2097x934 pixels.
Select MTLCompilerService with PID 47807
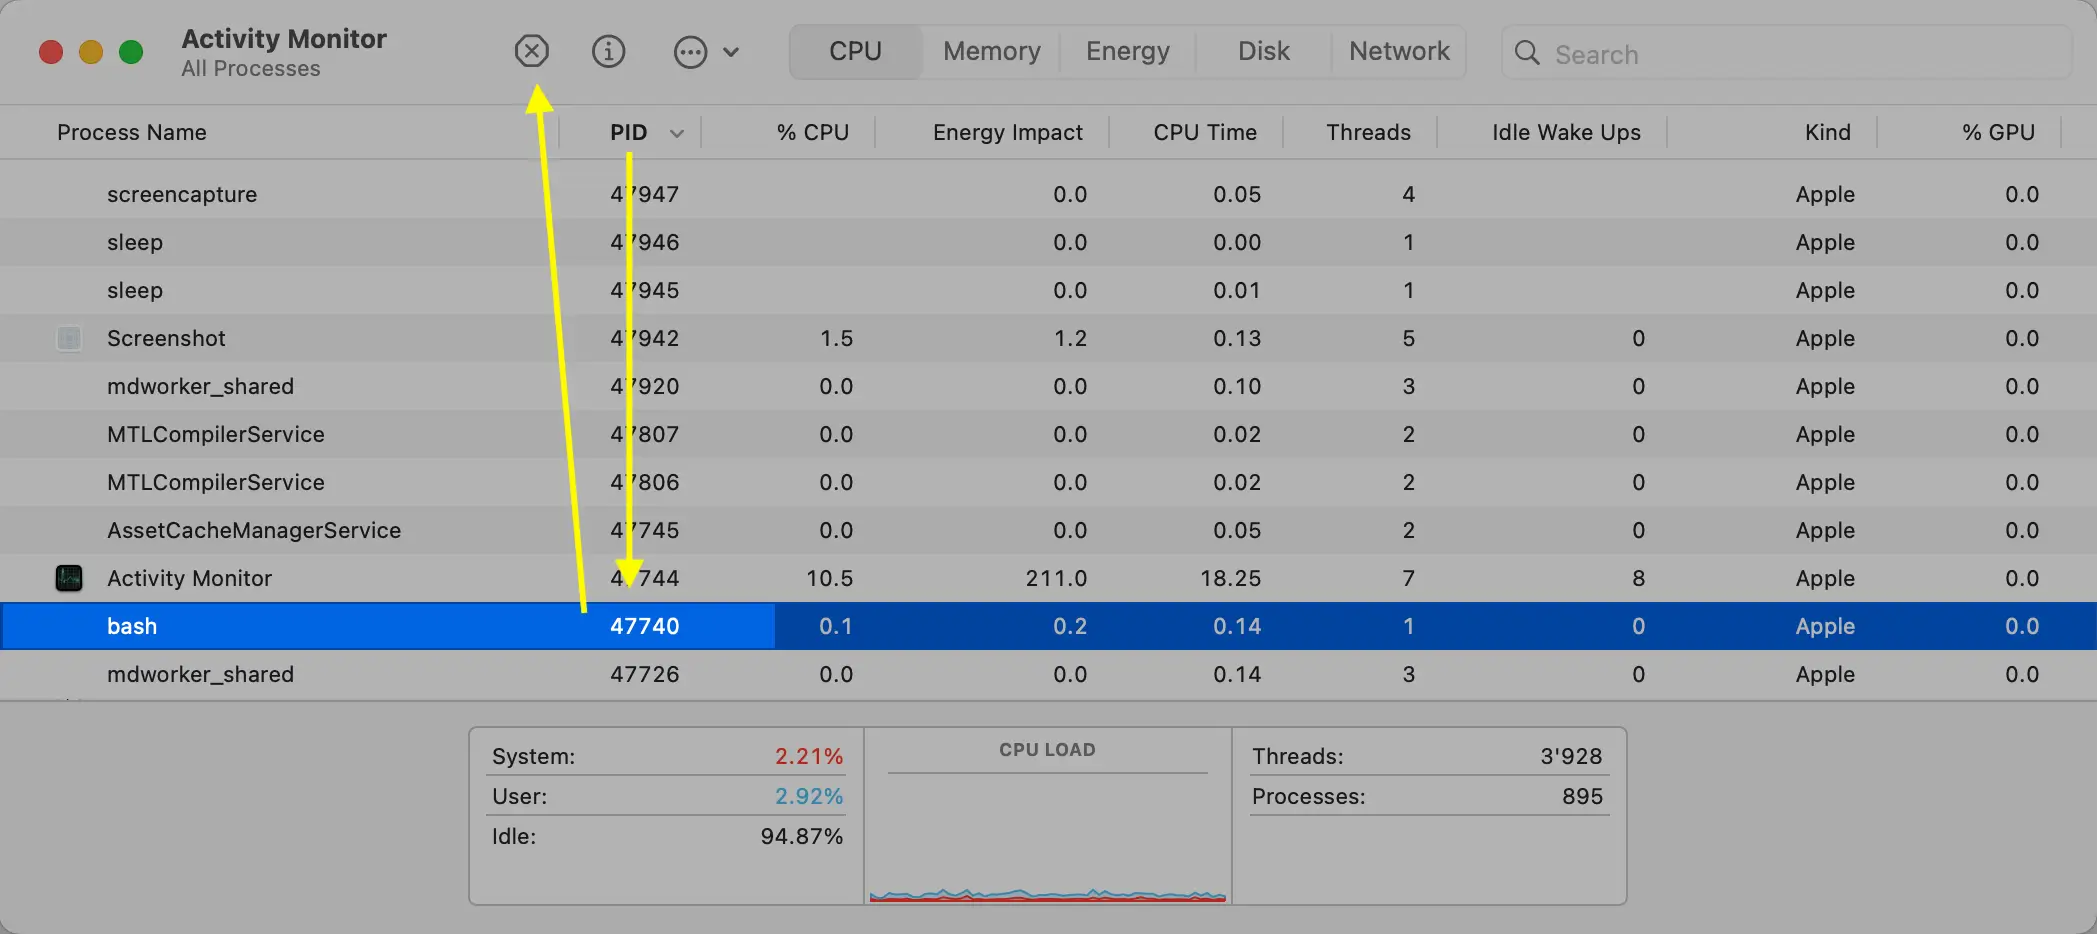(x=1048, y=434)
